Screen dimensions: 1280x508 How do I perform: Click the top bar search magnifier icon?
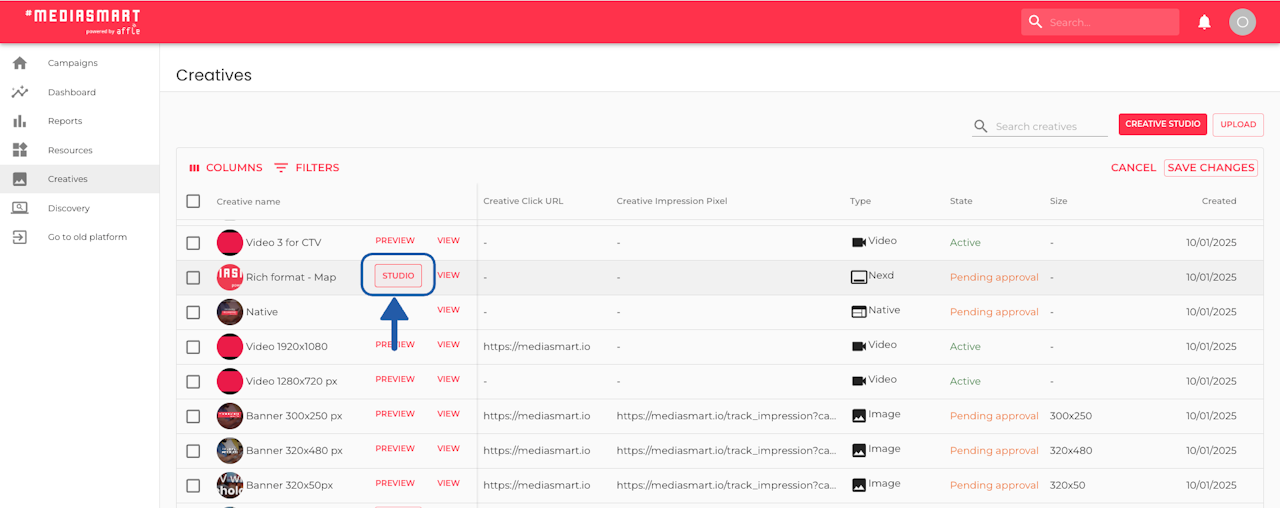[1035, 22]
